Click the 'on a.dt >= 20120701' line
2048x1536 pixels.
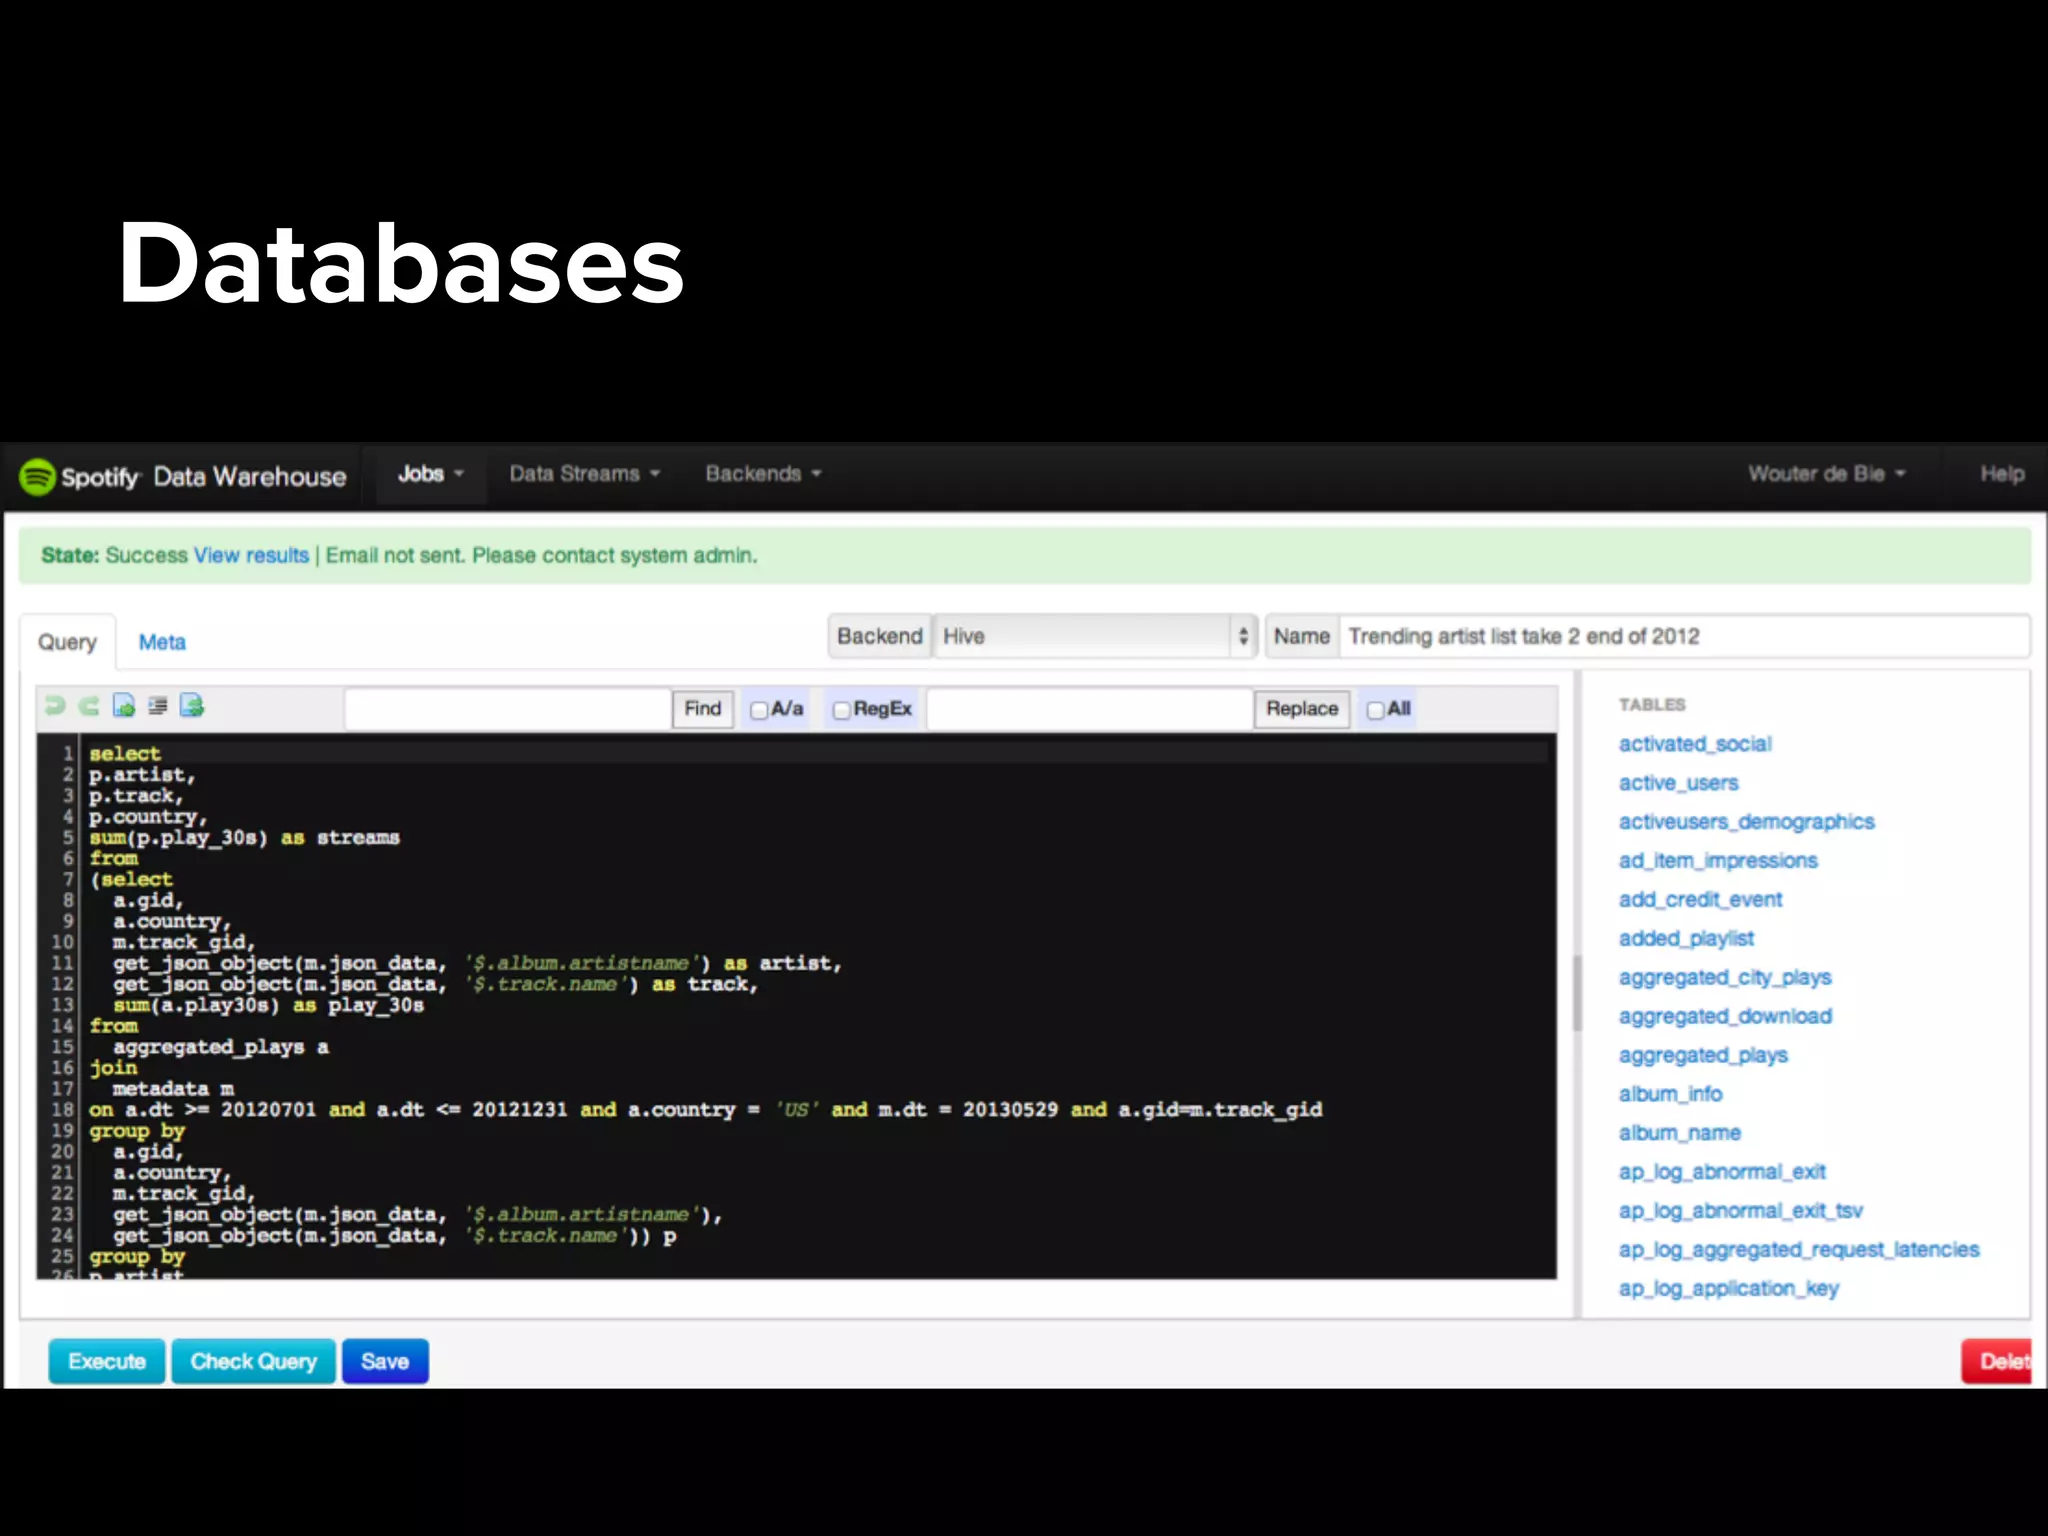tap(705, 1110)
